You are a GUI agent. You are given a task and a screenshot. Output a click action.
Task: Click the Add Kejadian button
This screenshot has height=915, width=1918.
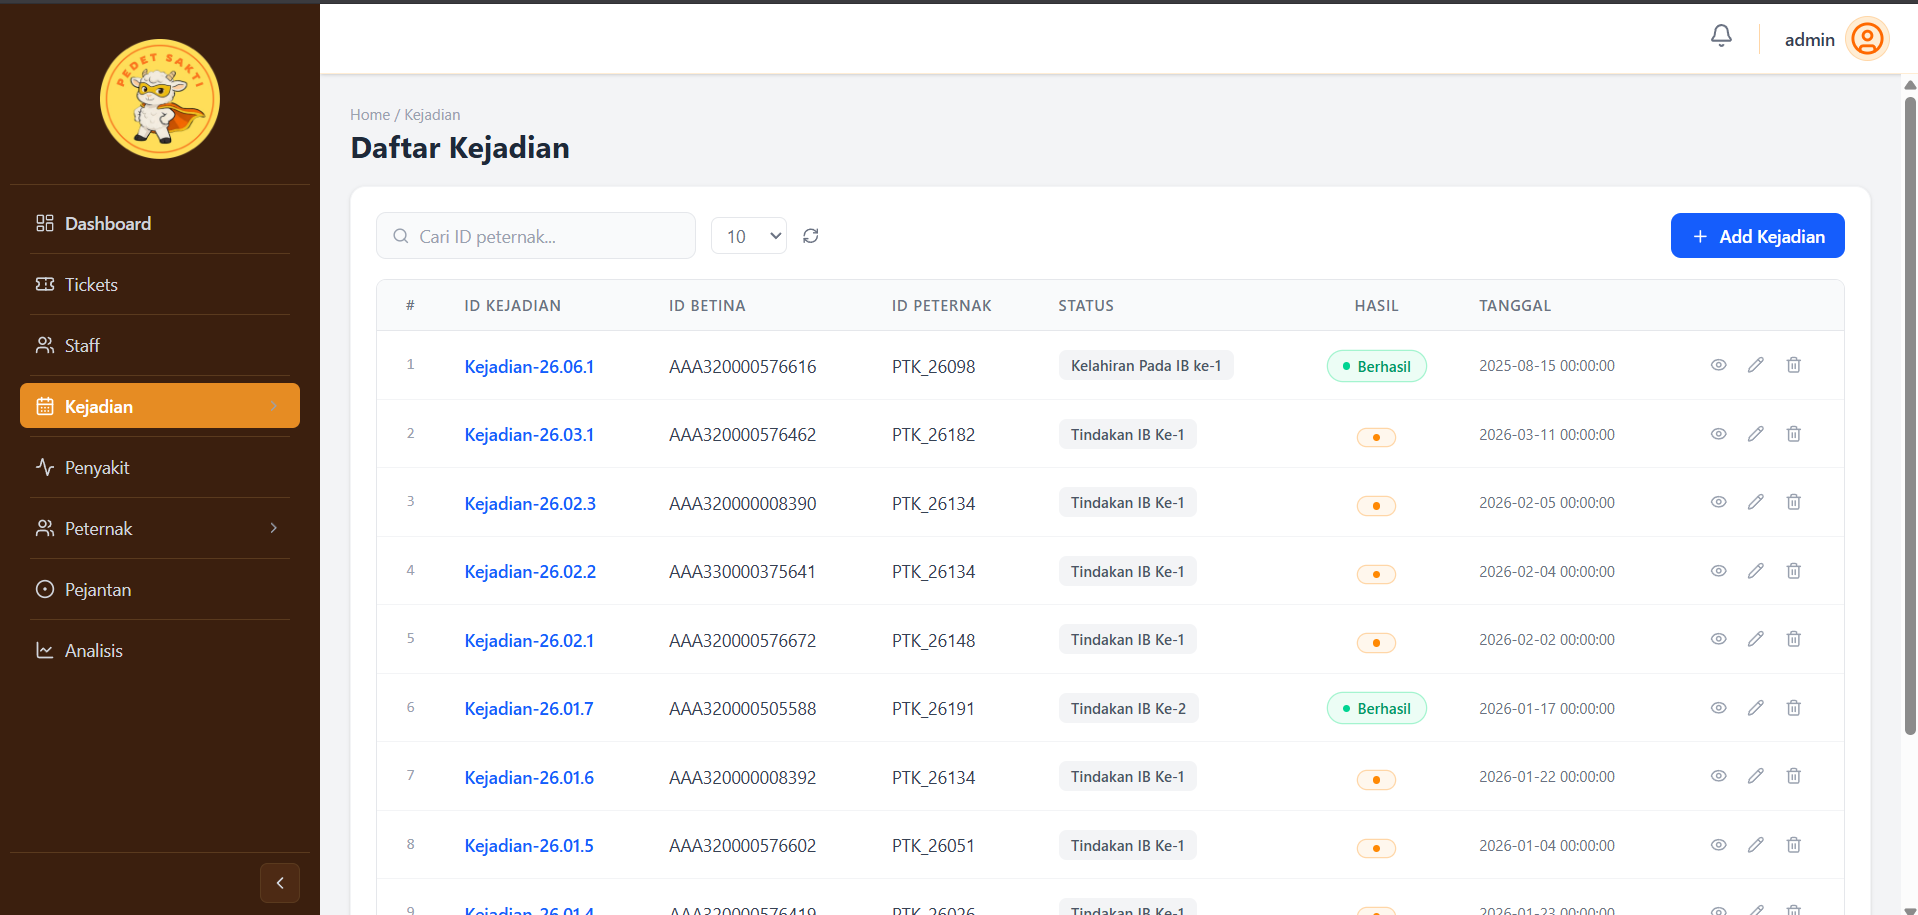pyautogui.click(x=1757, y=236)
